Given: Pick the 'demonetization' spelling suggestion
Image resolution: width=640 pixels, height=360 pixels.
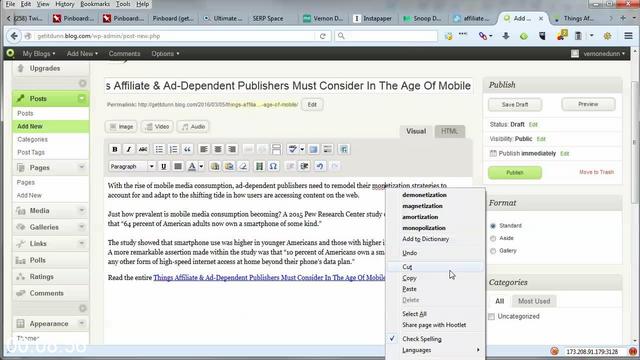Looking at the screenshot, I should 436,195.
